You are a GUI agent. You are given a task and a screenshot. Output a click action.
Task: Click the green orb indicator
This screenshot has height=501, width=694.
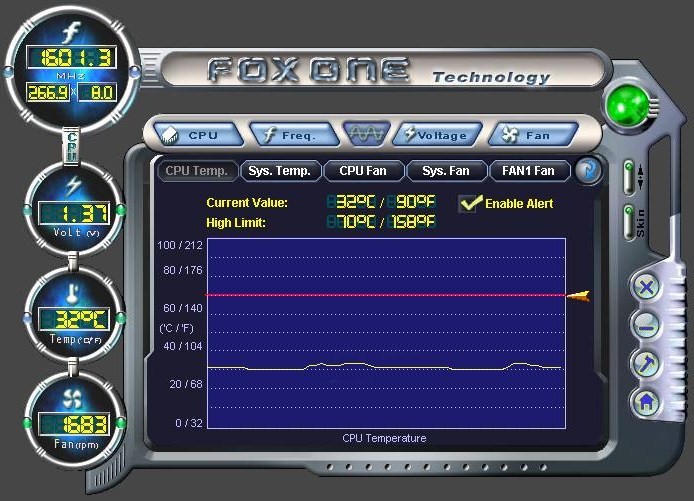pyautogui.click(x=628, y=105)
